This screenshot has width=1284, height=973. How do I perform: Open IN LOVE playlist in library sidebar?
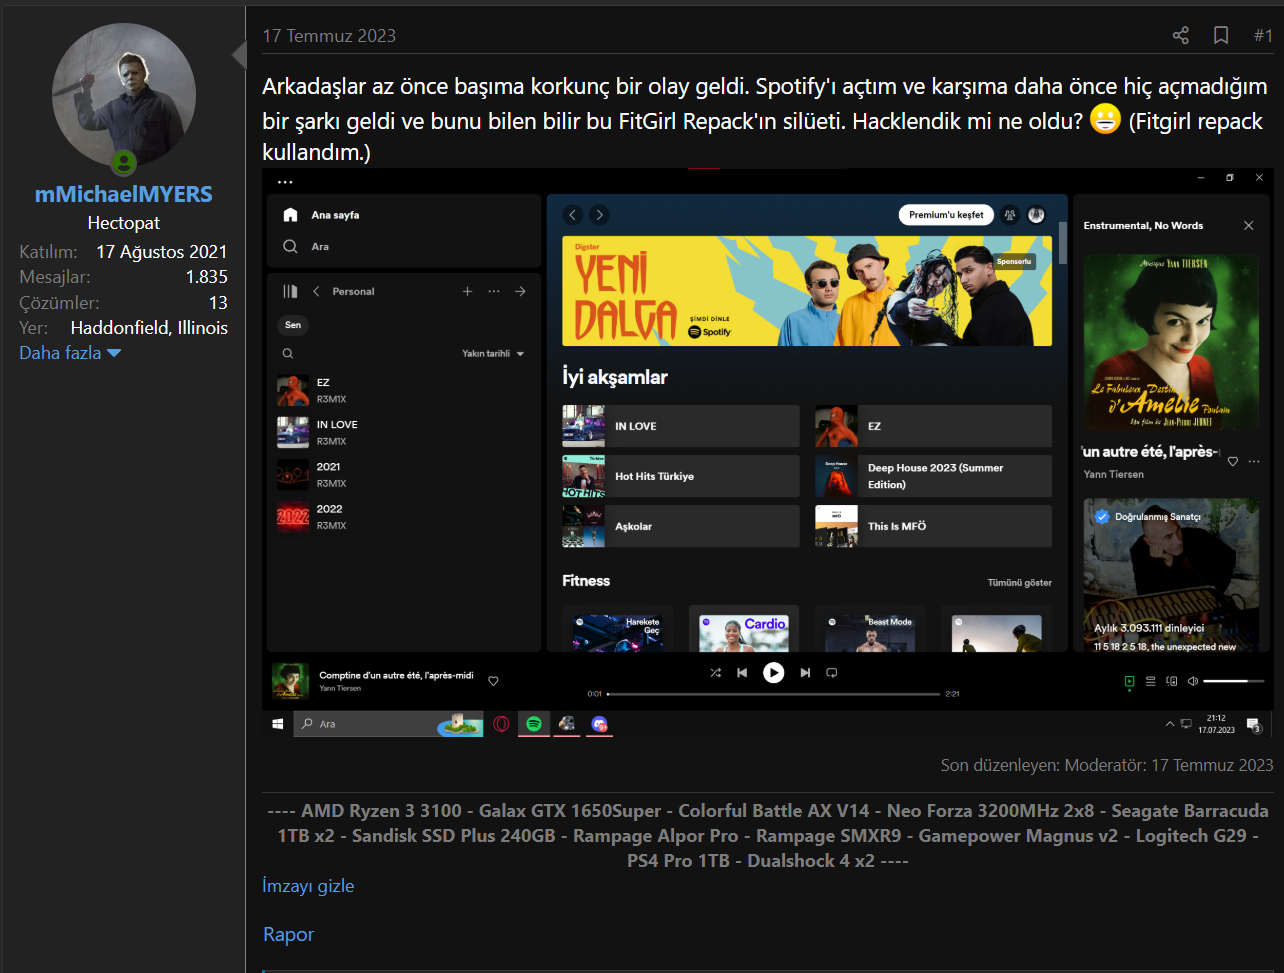404,432
